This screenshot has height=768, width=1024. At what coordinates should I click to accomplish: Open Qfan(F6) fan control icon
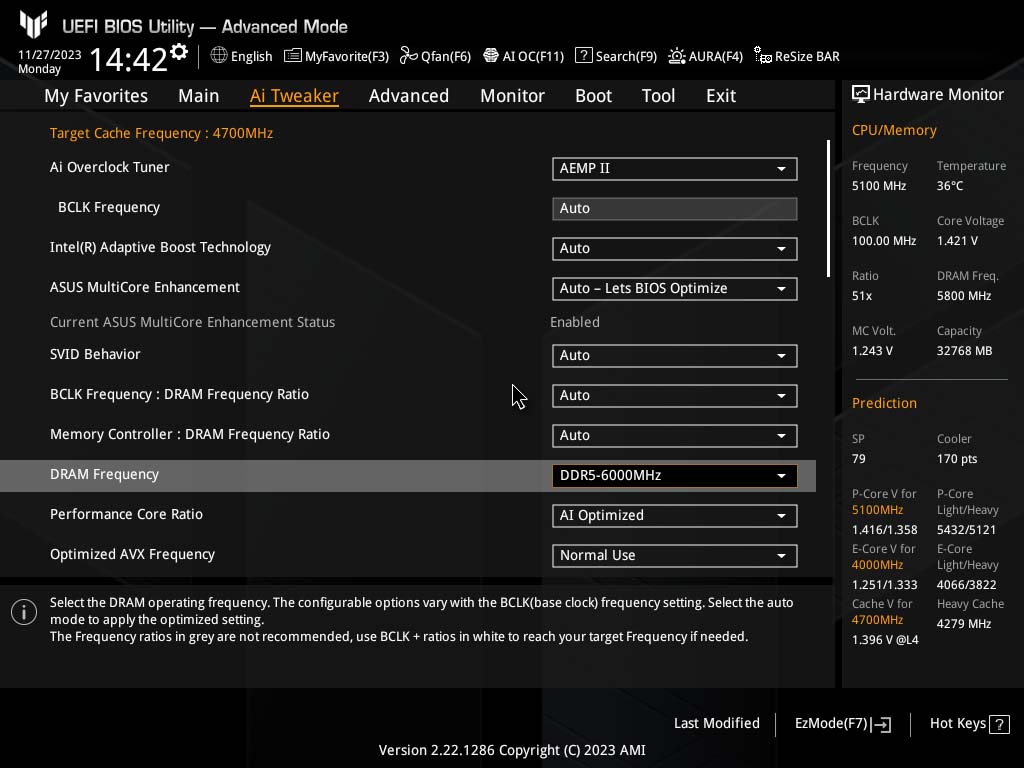[x=408, y=56]
